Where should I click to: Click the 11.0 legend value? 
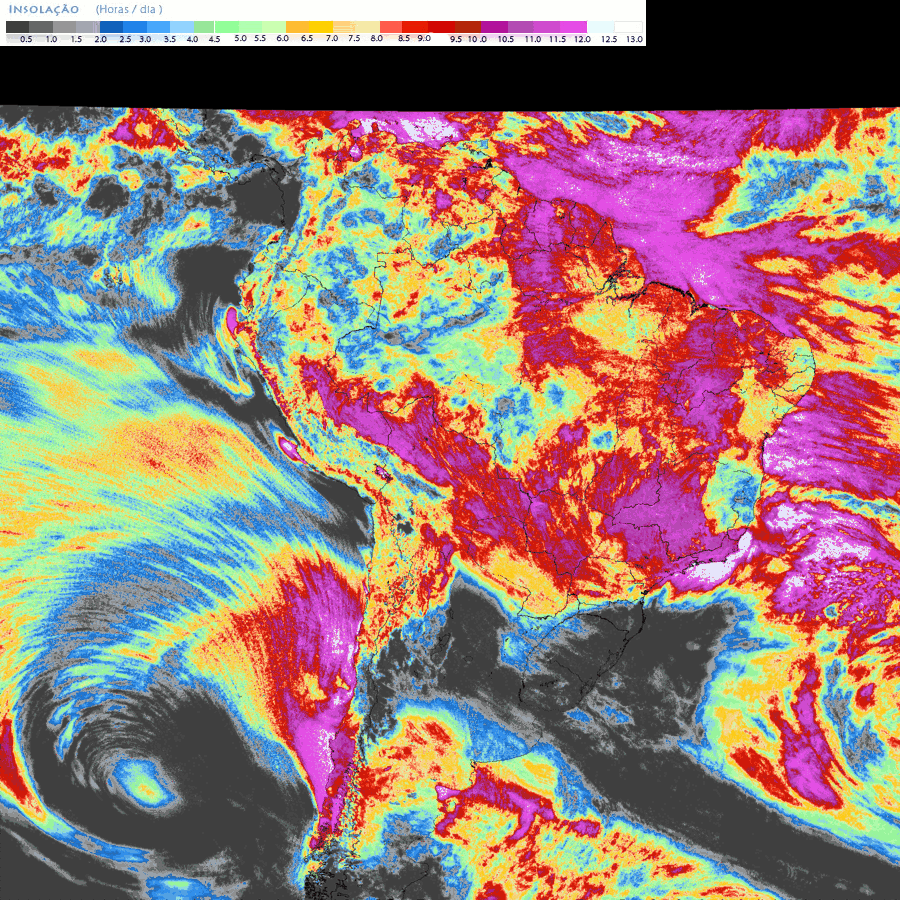tap(533, 39)
